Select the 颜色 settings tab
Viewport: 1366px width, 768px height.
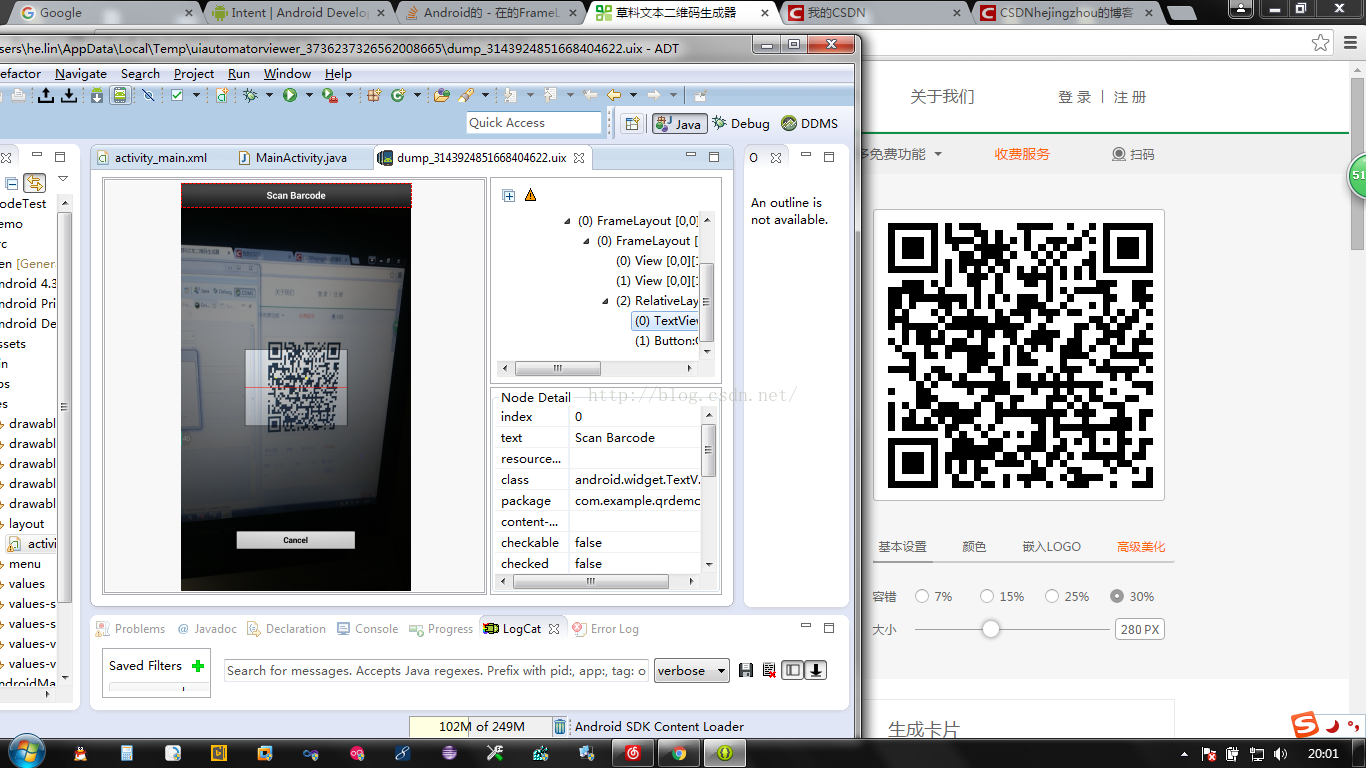coord(974,547)
